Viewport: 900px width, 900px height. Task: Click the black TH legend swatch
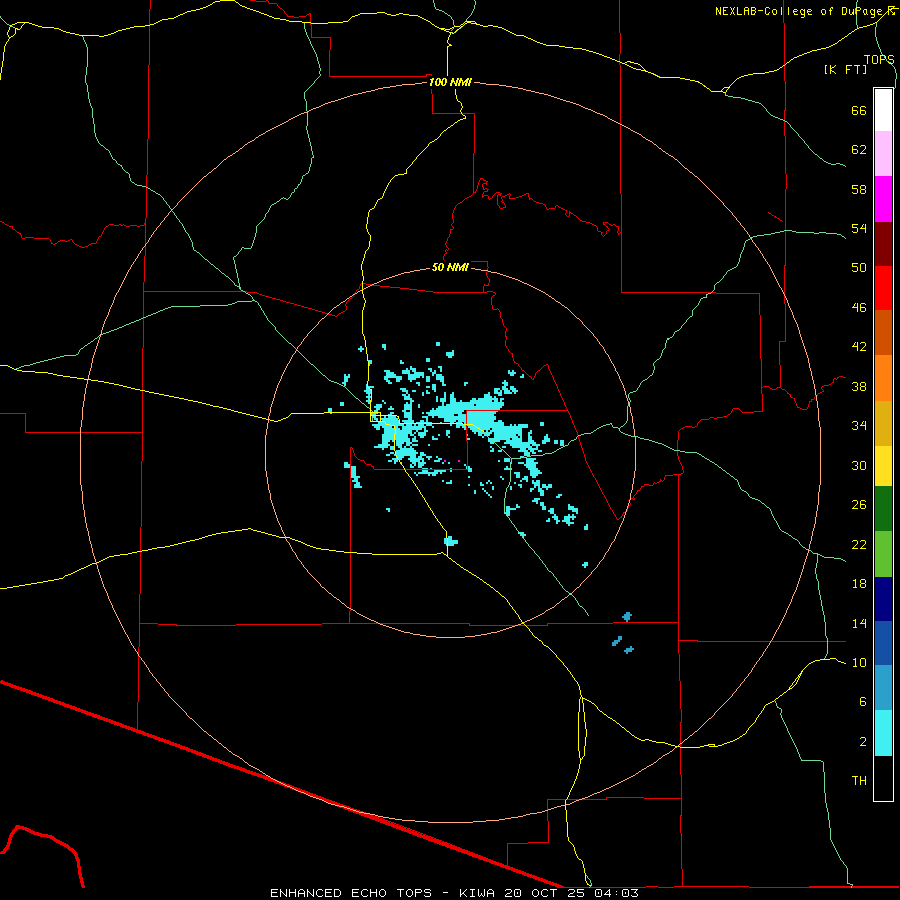click(x=883, y=778)
